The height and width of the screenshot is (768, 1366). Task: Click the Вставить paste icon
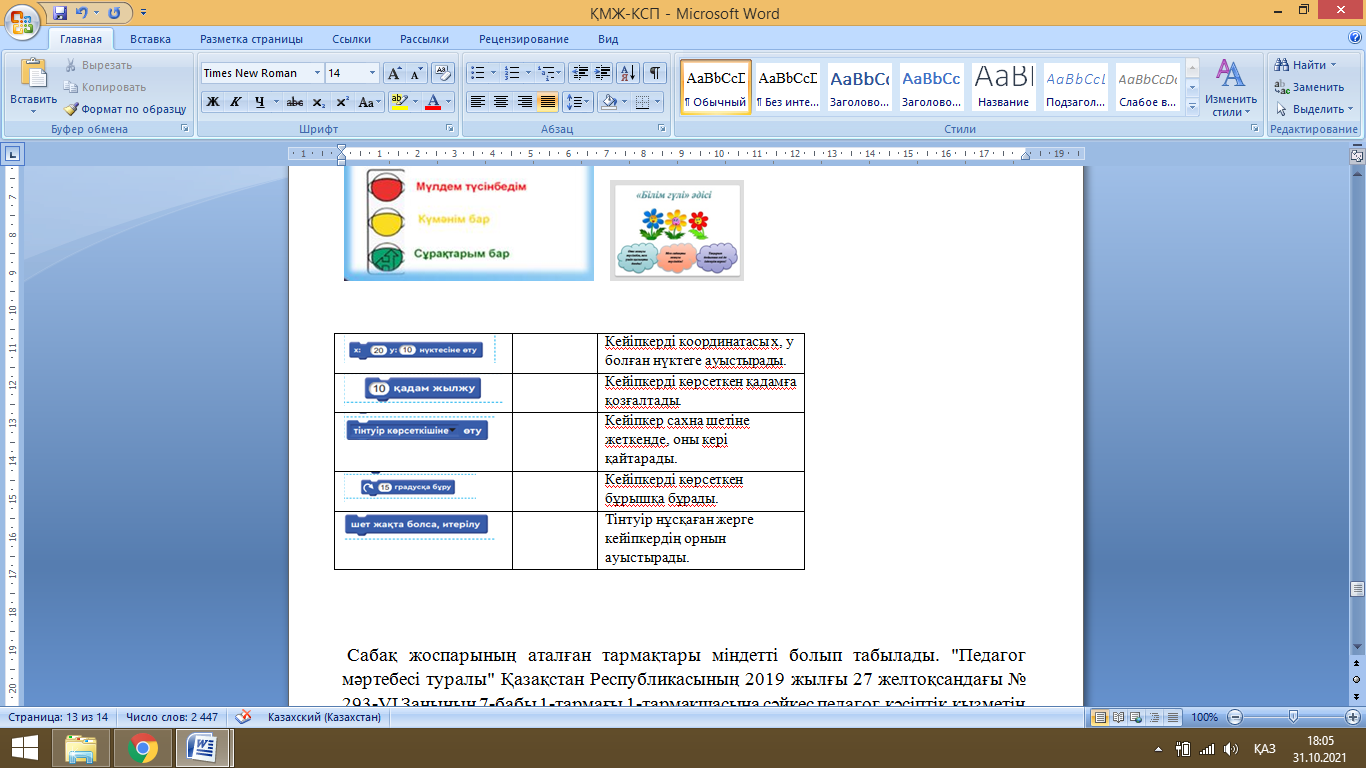[x=34, y=74]
